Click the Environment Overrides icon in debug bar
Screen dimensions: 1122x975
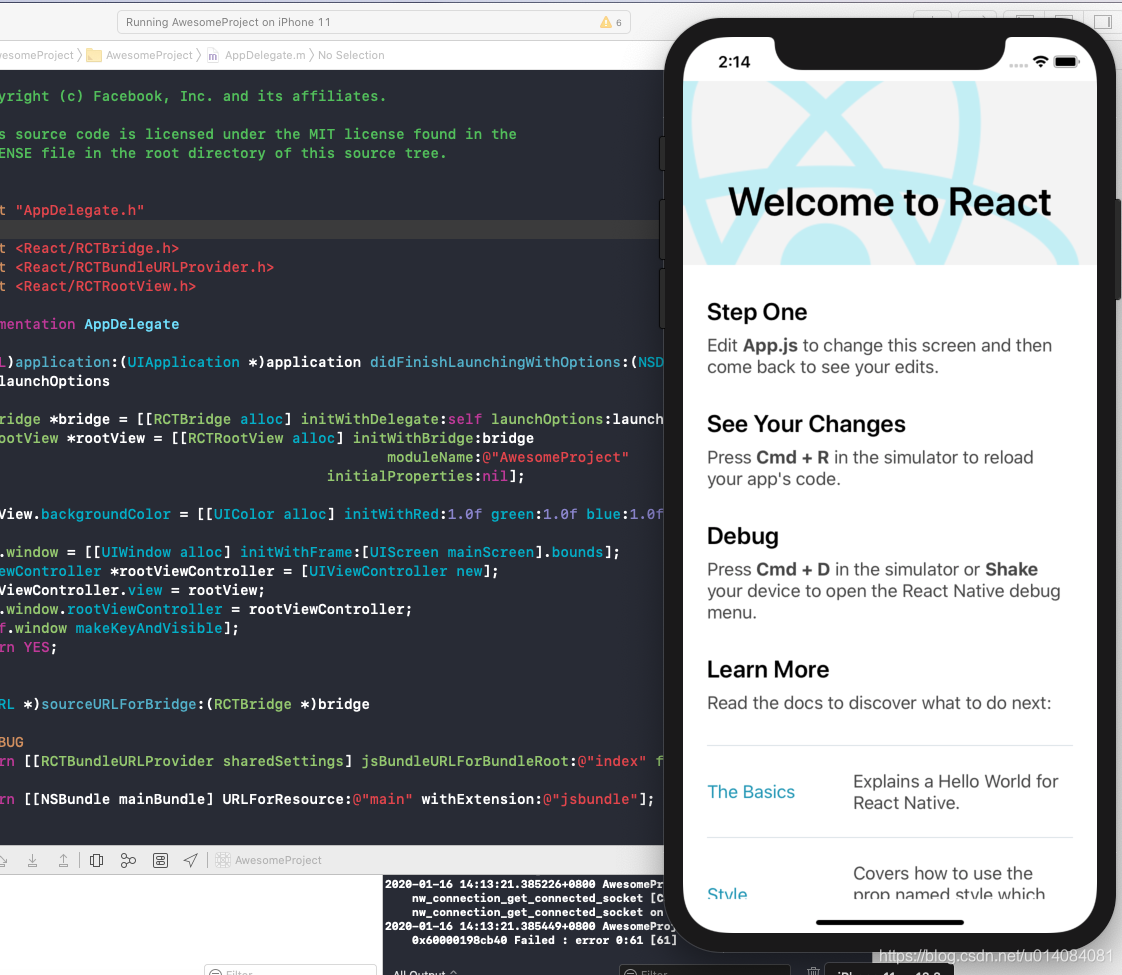click(x=160, y=860)
